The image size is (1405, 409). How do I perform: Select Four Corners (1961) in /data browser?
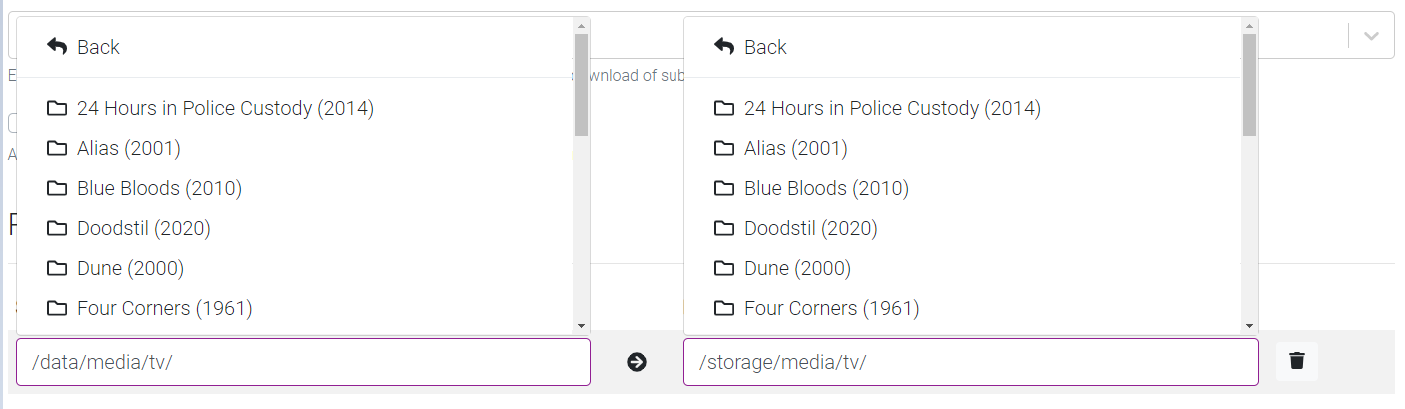(x=164, y=308)
